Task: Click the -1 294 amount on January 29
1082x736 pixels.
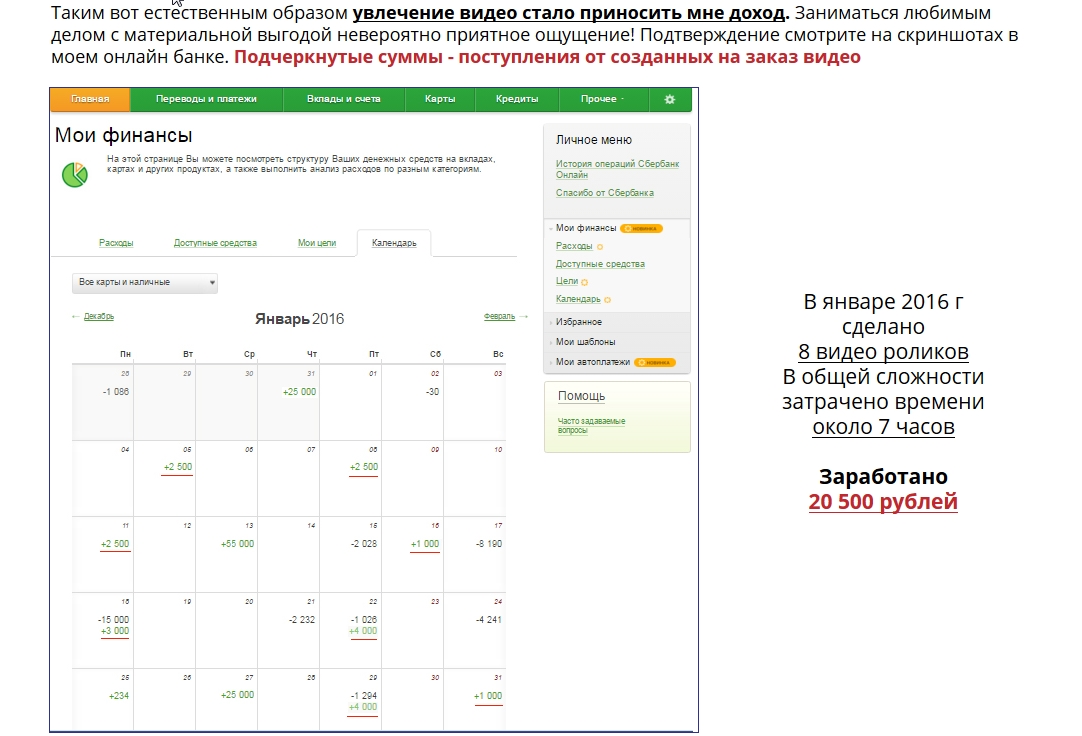Action: [364, 696]
